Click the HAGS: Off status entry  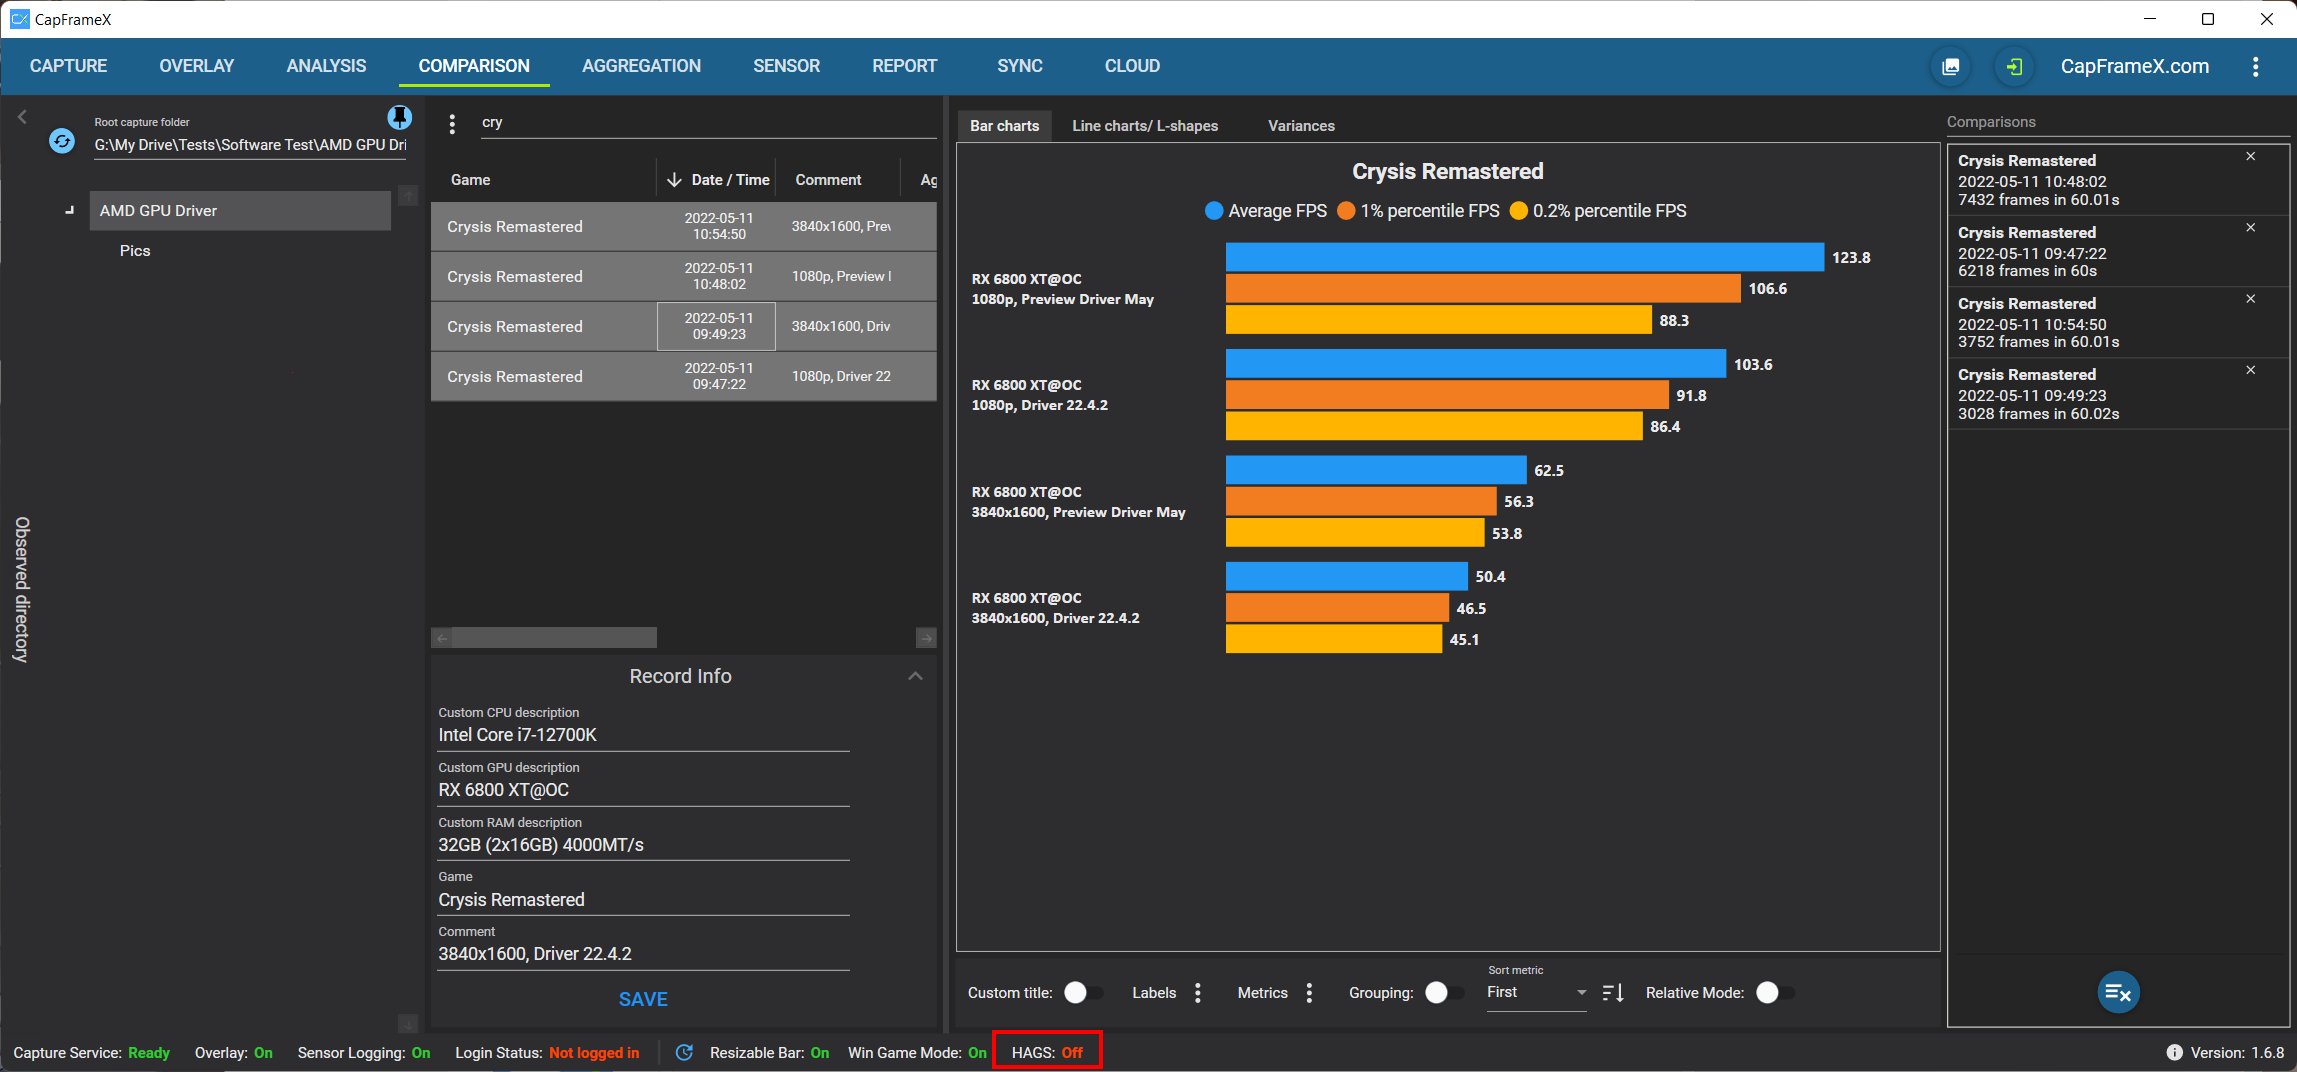pos(1047,1052)
